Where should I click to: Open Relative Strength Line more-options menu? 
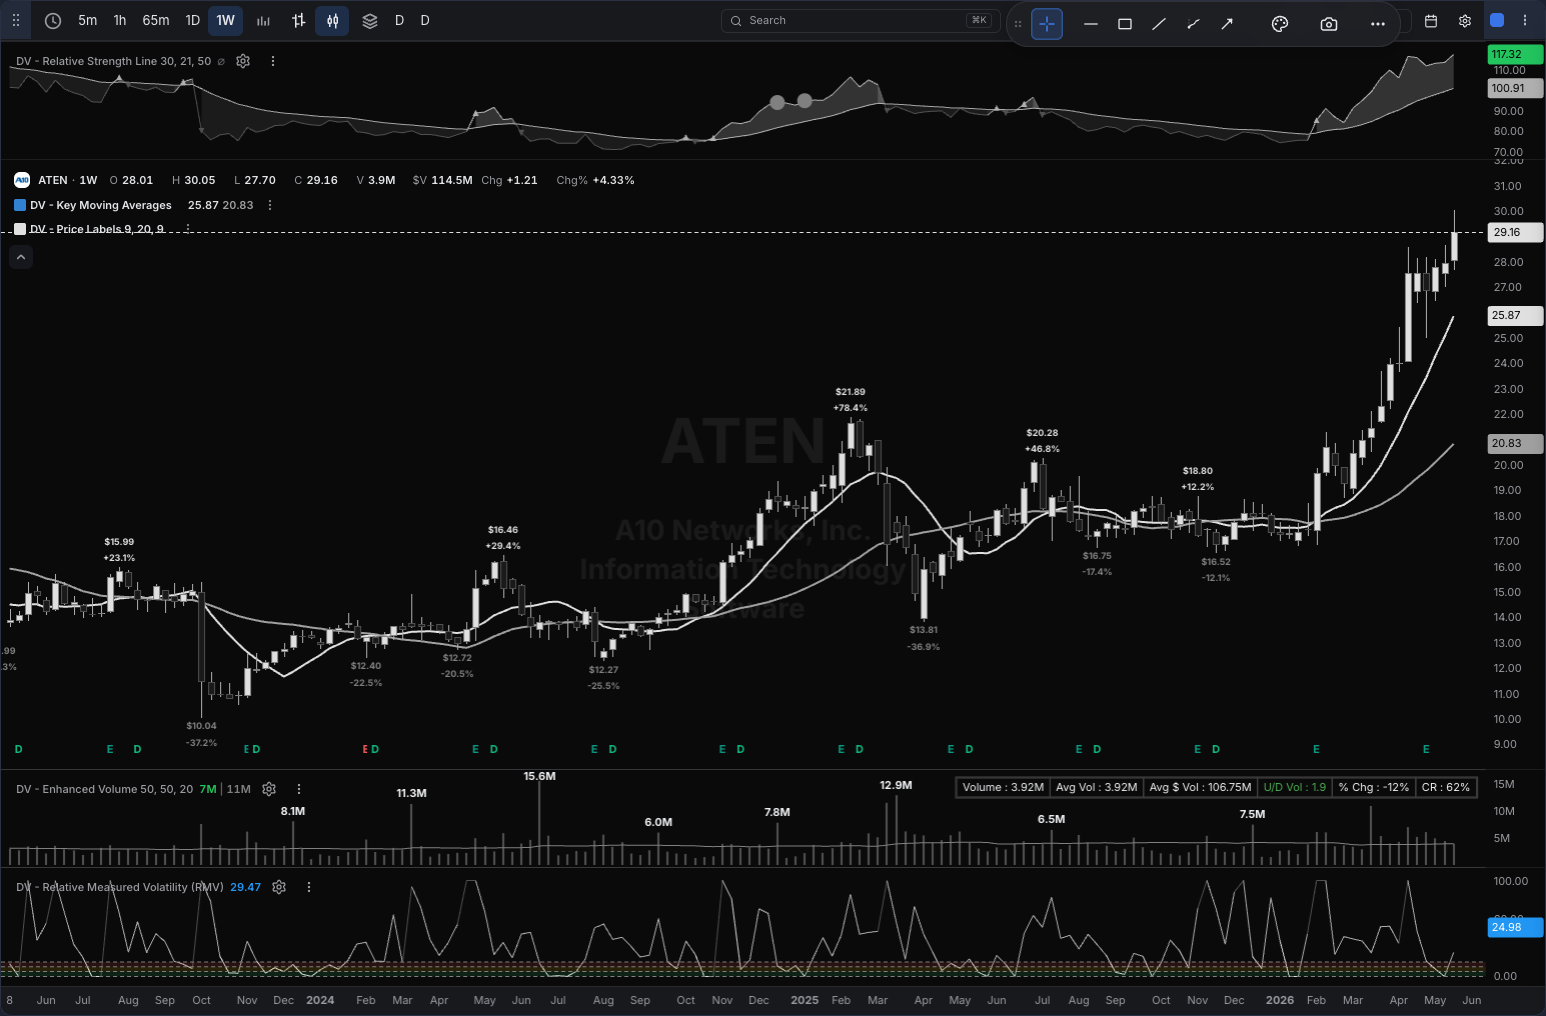tap(273, 61)
